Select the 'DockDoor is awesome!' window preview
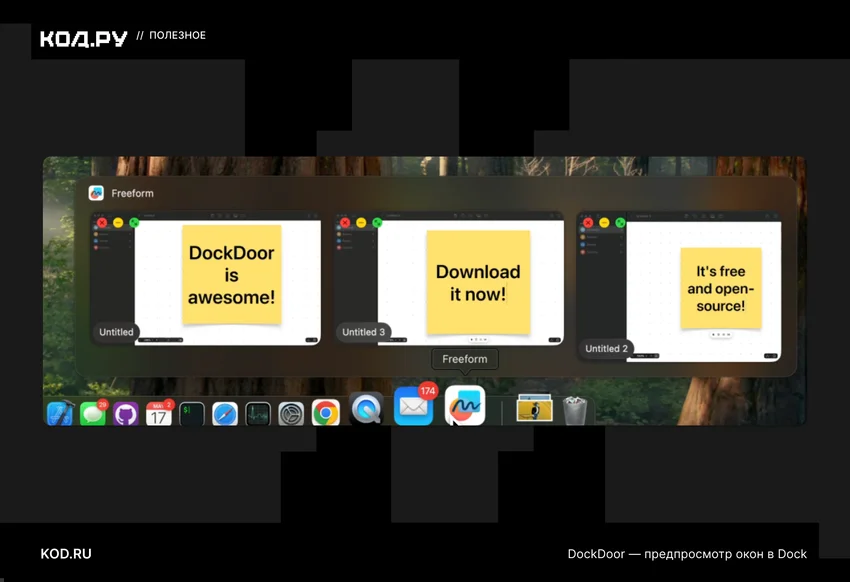The width and height of the screenshot is (850, 582). pyautogui.click(x=206, y=279)
